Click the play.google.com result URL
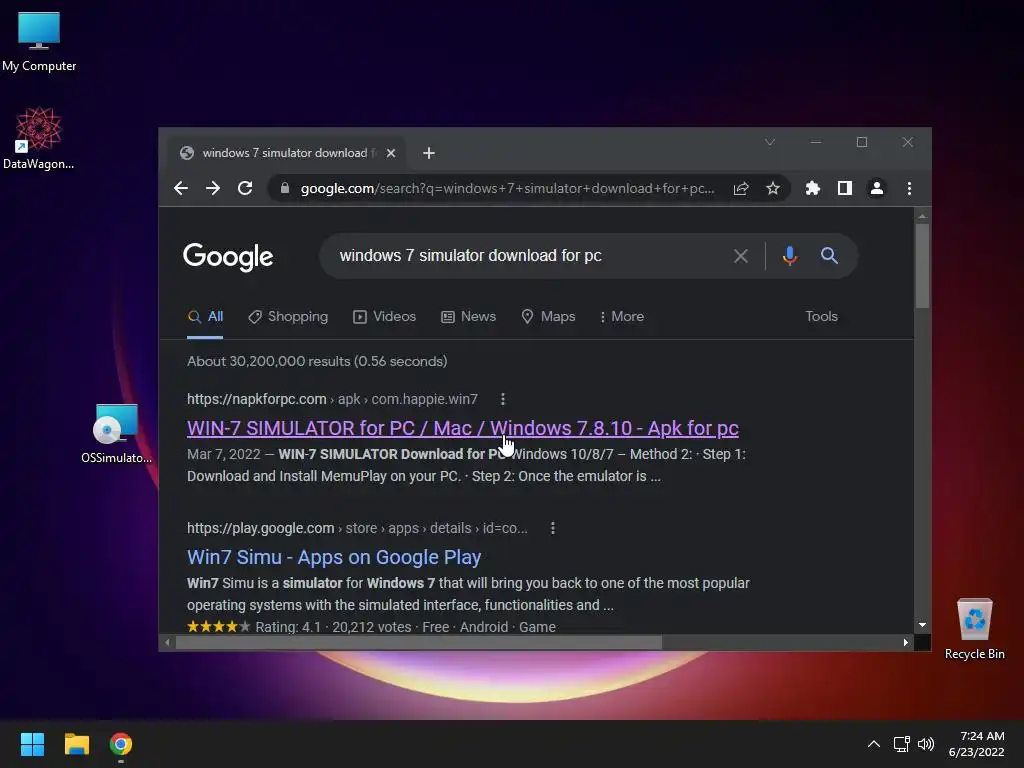The image size is (1024, 768). click(x=357, y=528)
